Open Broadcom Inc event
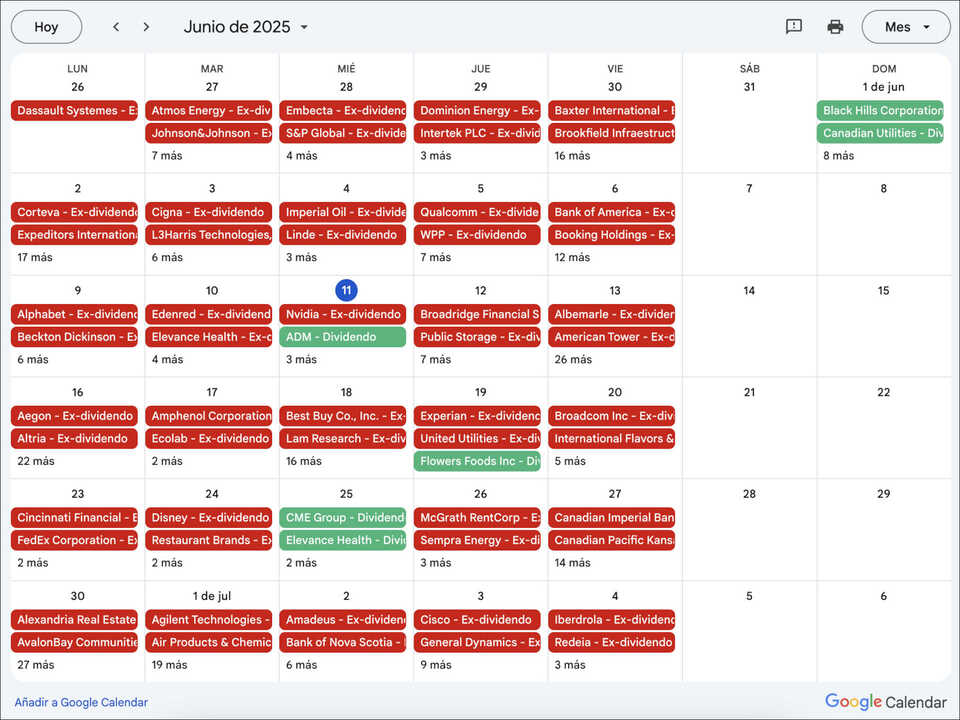 [612, 416]
